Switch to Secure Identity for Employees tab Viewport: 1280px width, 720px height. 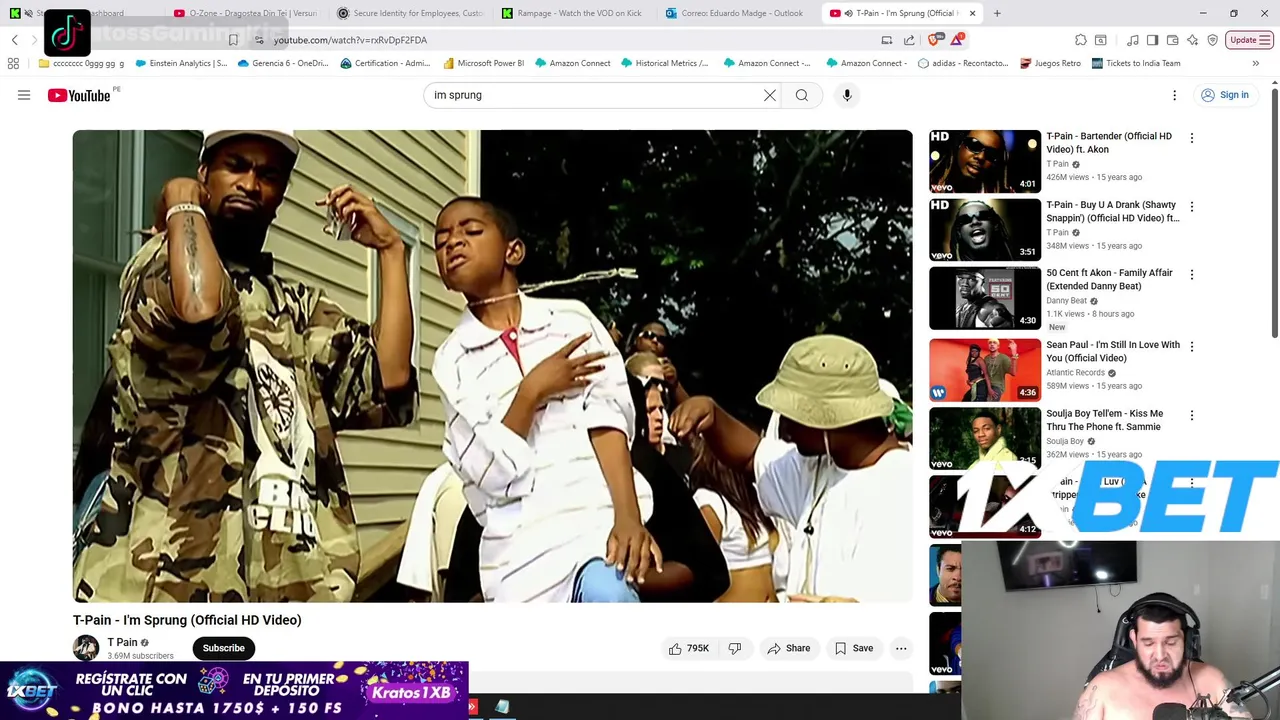pyautogui.click(x=410, y=13)
